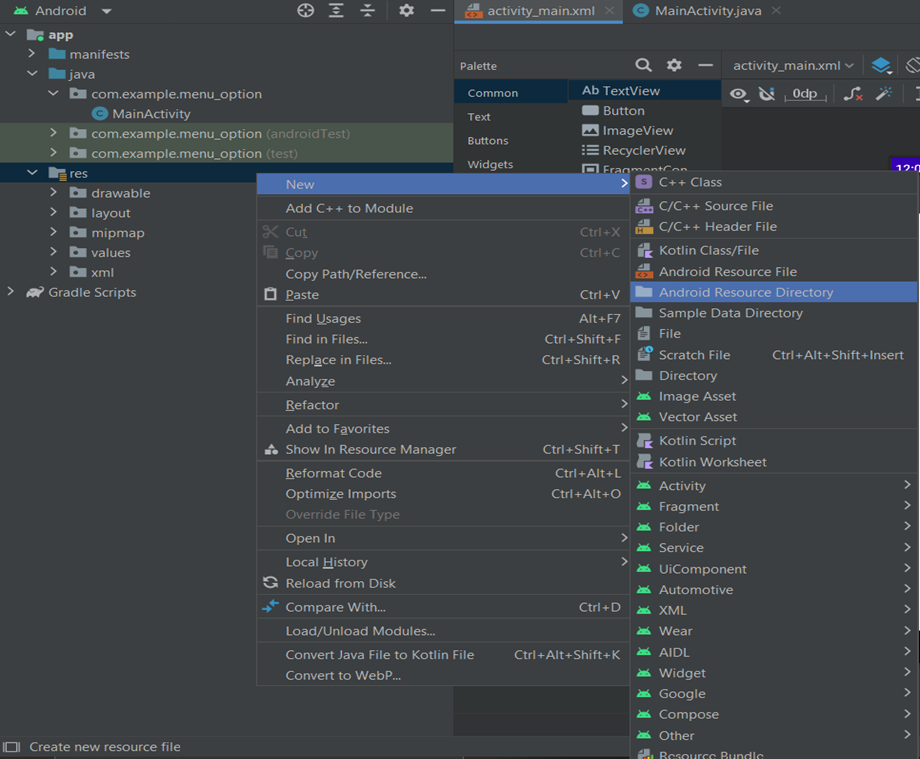Viewport: 920px width, 759px height.
Task: Open the View Options eye menu
Action: point(738,93)
